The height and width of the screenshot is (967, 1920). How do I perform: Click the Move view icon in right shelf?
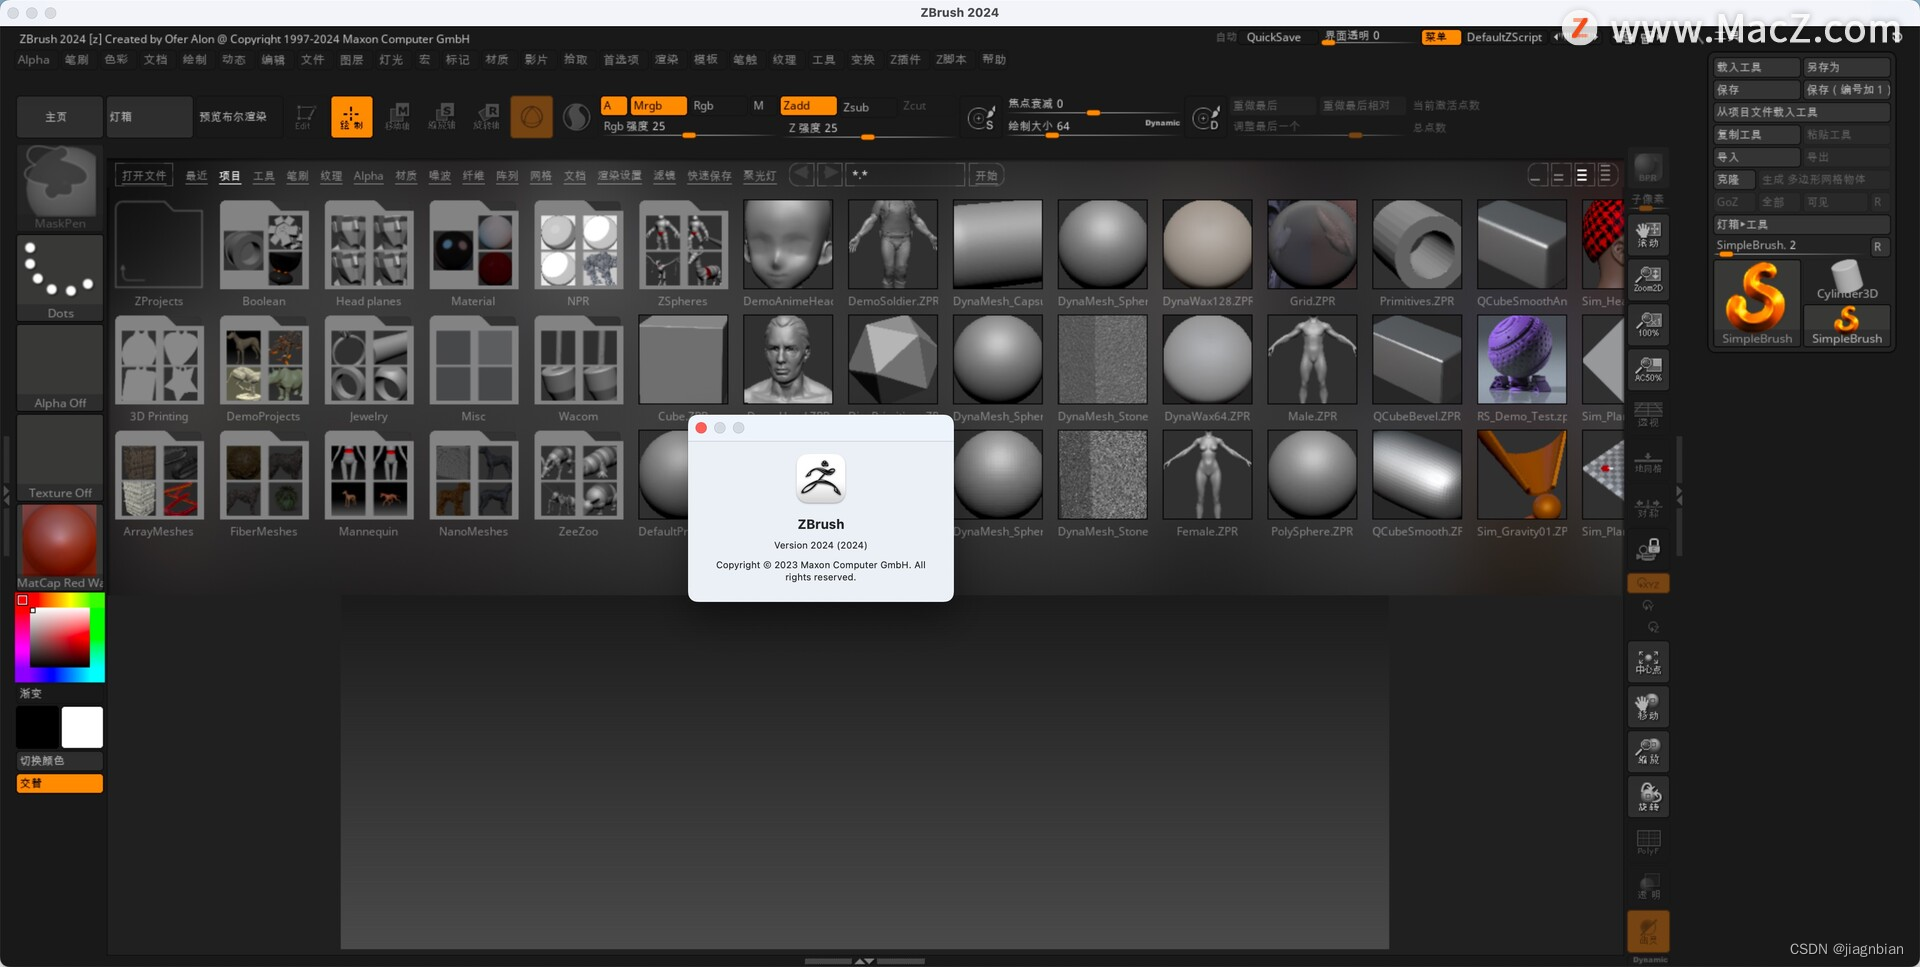[x=1648, y=706]
